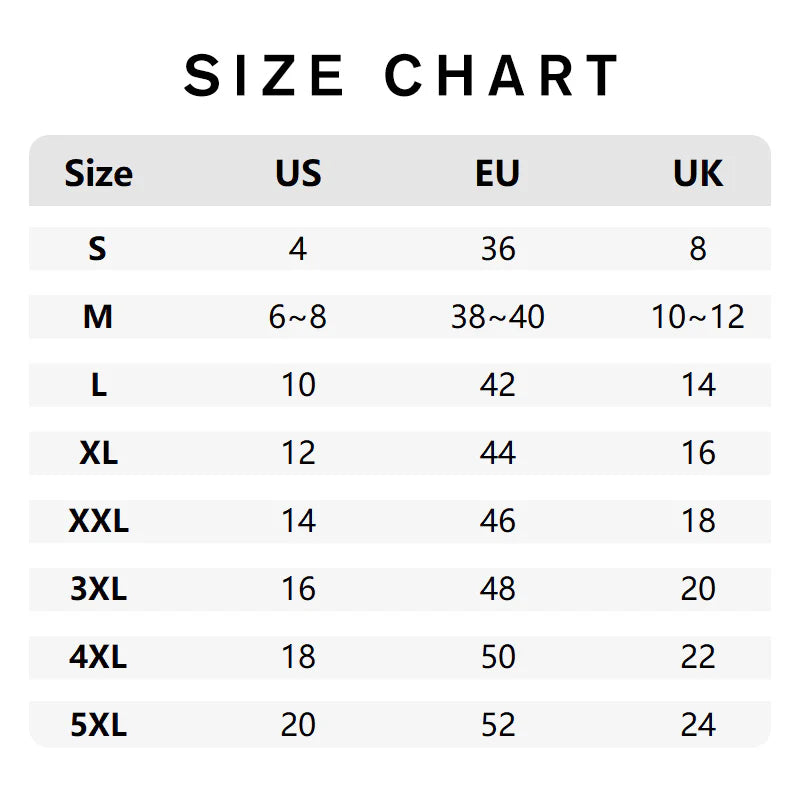
Task: Click EU size 52
Action: [497, 725]
